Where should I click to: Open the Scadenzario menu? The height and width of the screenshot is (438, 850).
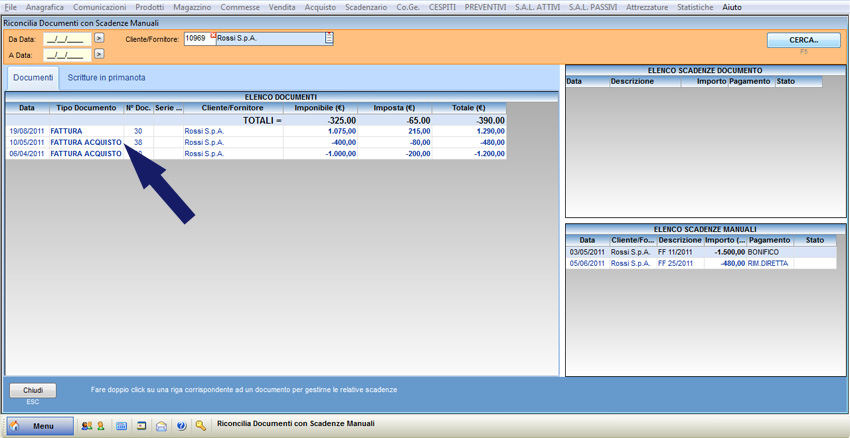coord(366,7)
